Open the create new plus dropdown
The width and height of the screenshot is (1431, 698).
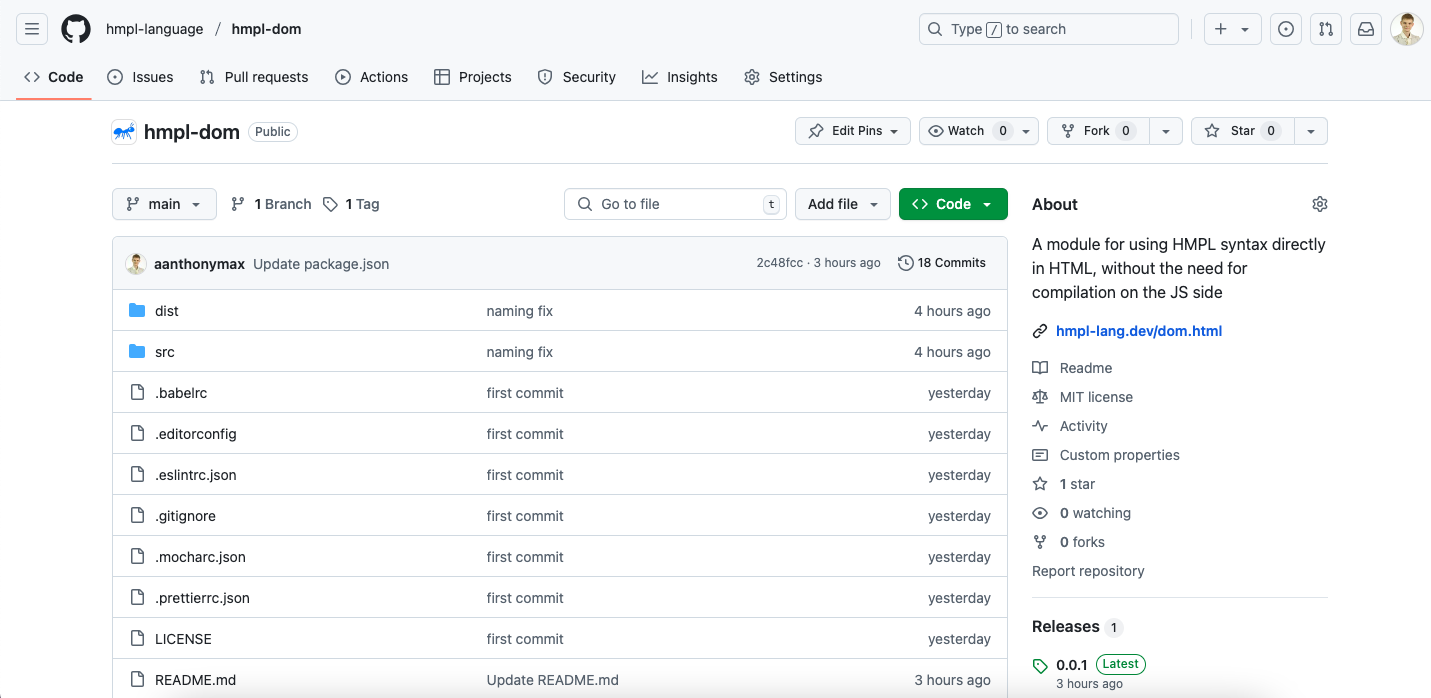click(x=1232, y=29)
